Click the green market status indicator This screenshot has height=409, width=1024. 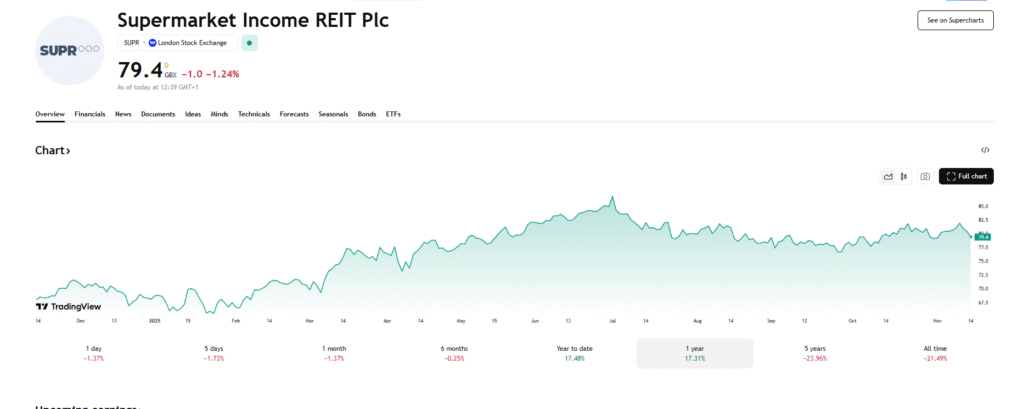250,43
